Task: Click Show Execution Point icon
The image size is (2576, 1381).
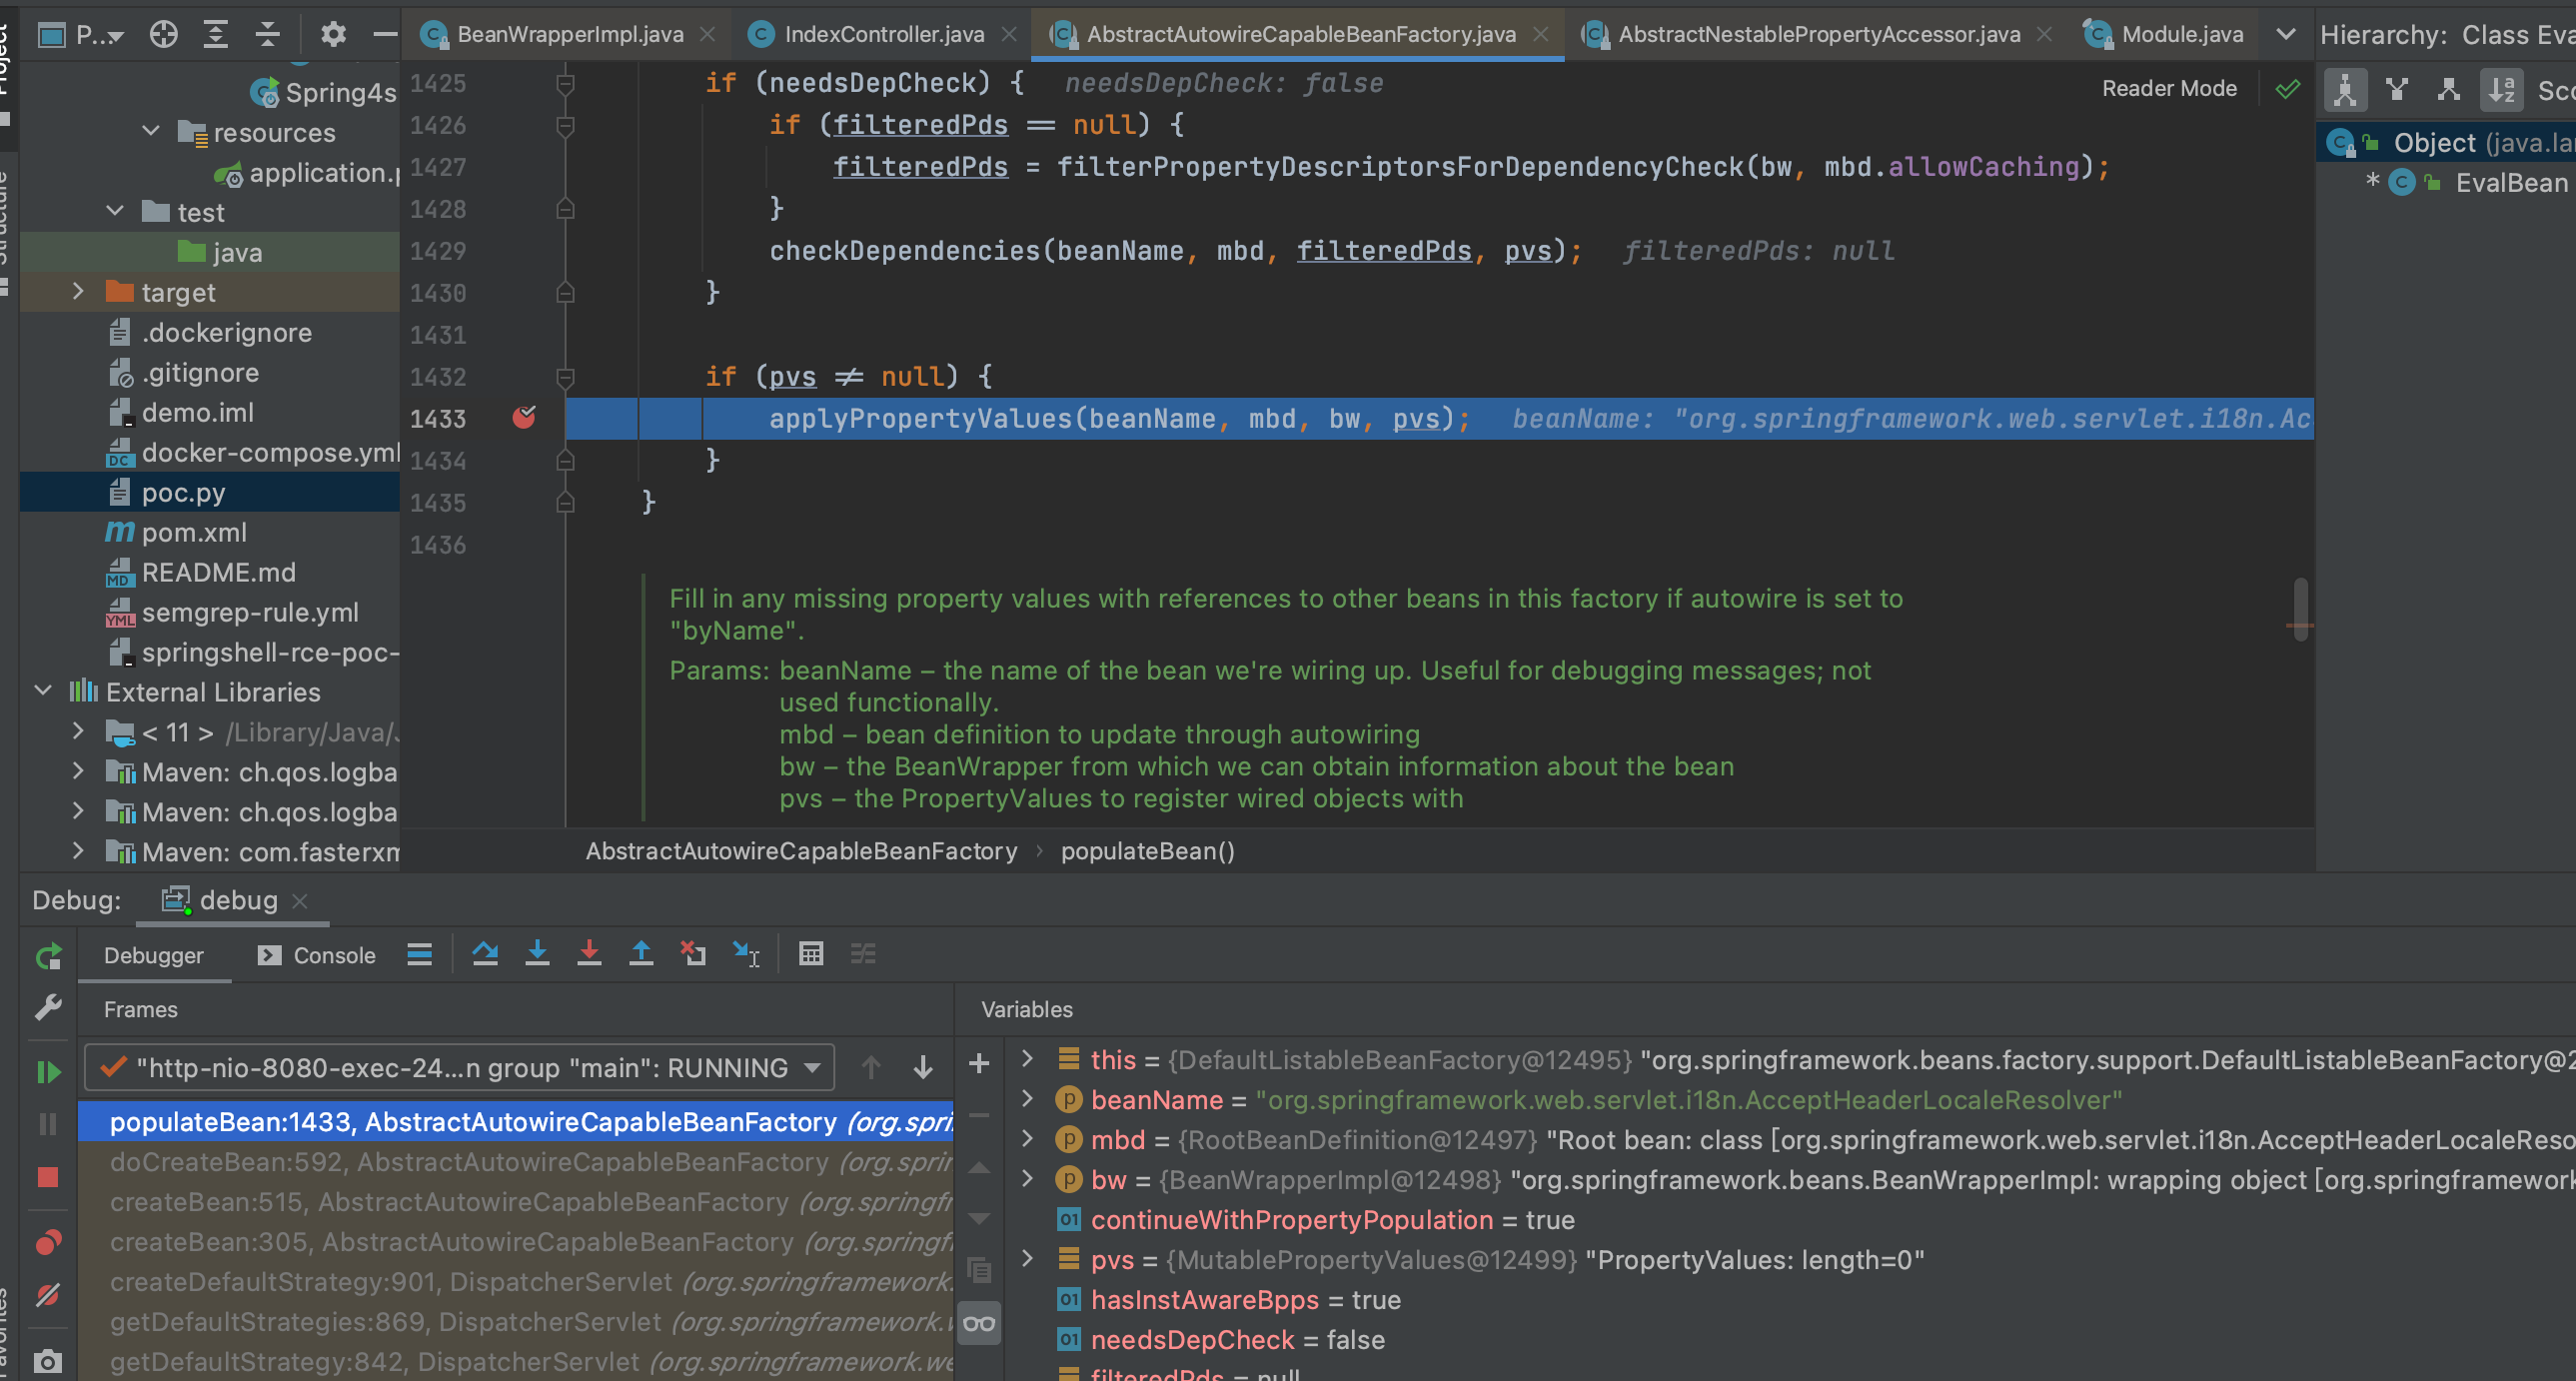Action: click(420, 955)
